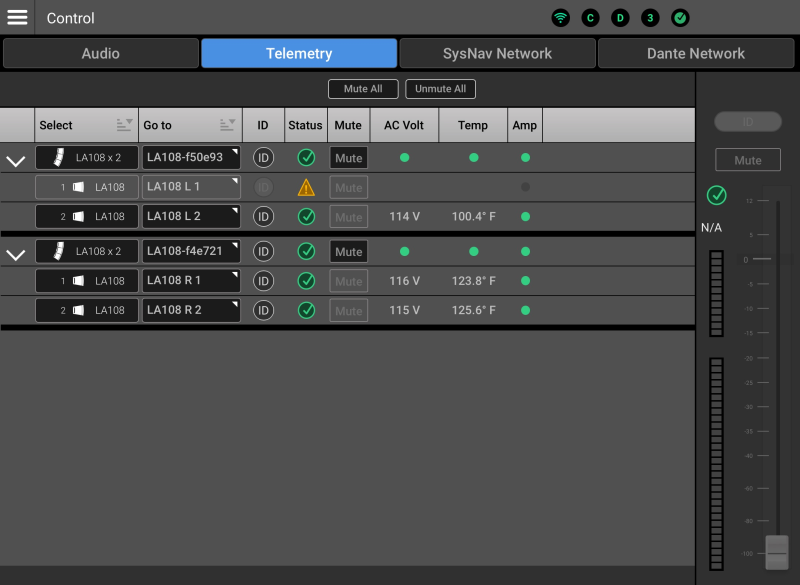Image resolution: width=800 pixels, height=585 pixels.
Task: Click the volume fader handle on the right
Action: tap(776, 551)
